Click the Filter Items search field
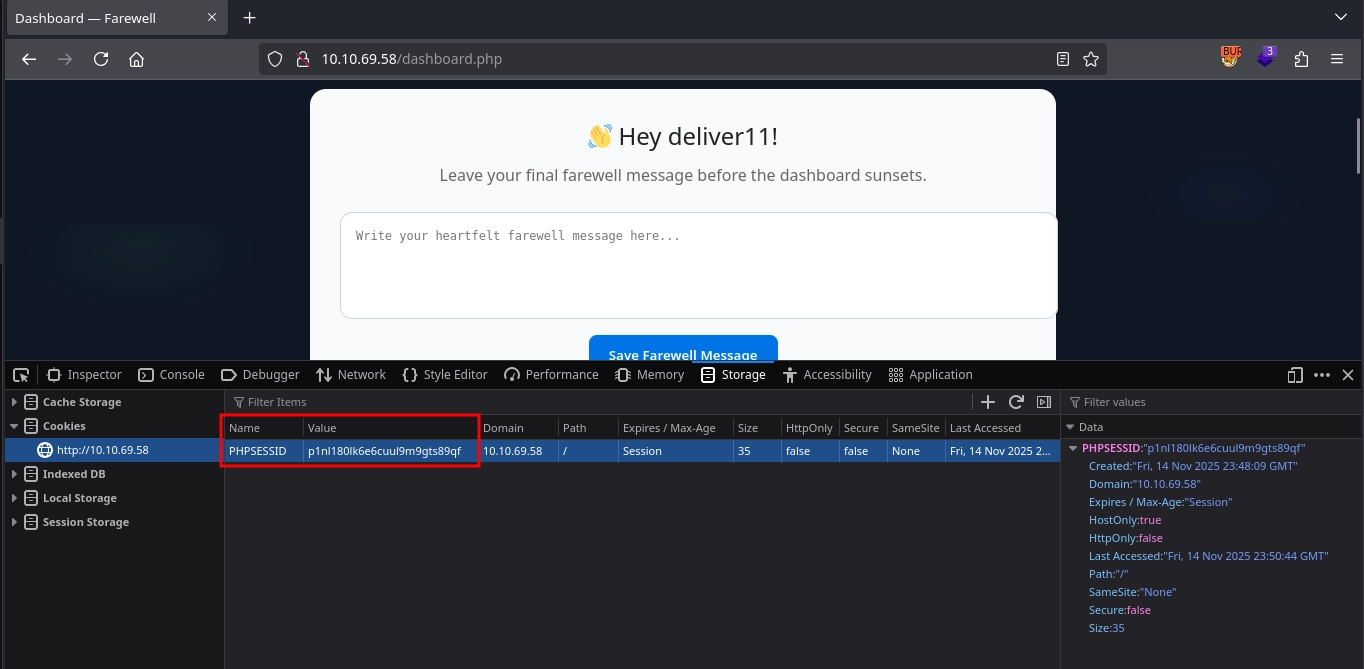Viewport: 1364px width, 669px height. pos(600,402)
